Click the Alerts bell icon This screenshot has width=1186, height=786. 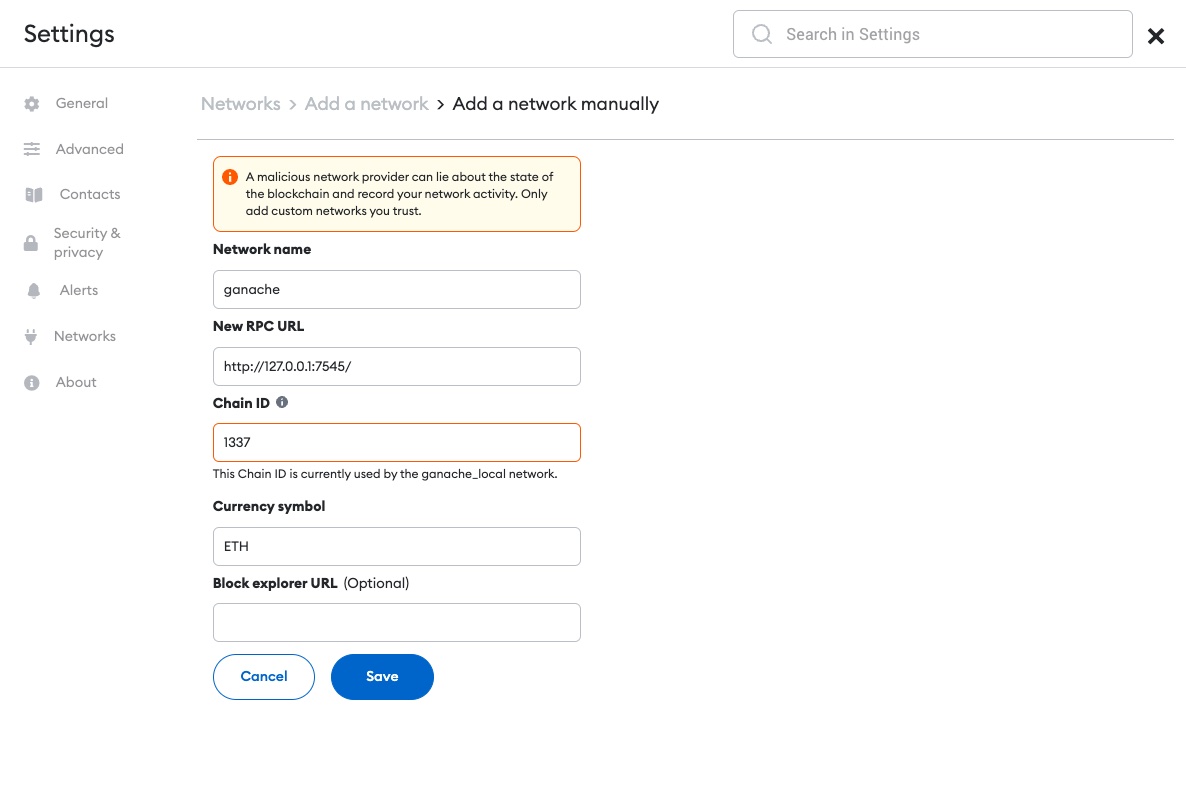point(34,291)
